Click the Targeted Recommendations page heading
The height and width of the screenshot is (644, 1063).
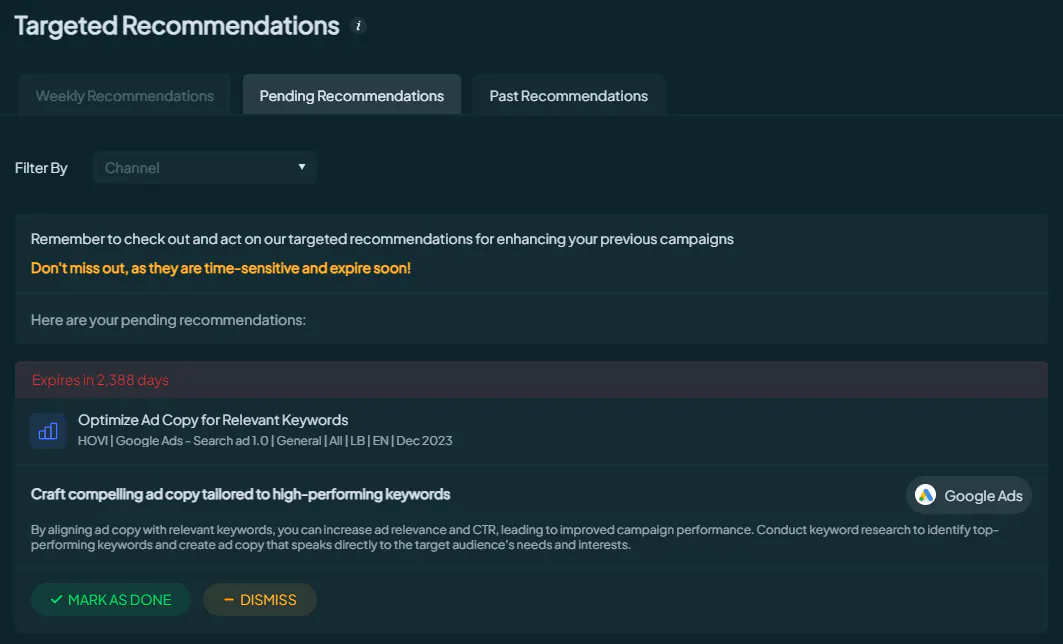[177, 26]
